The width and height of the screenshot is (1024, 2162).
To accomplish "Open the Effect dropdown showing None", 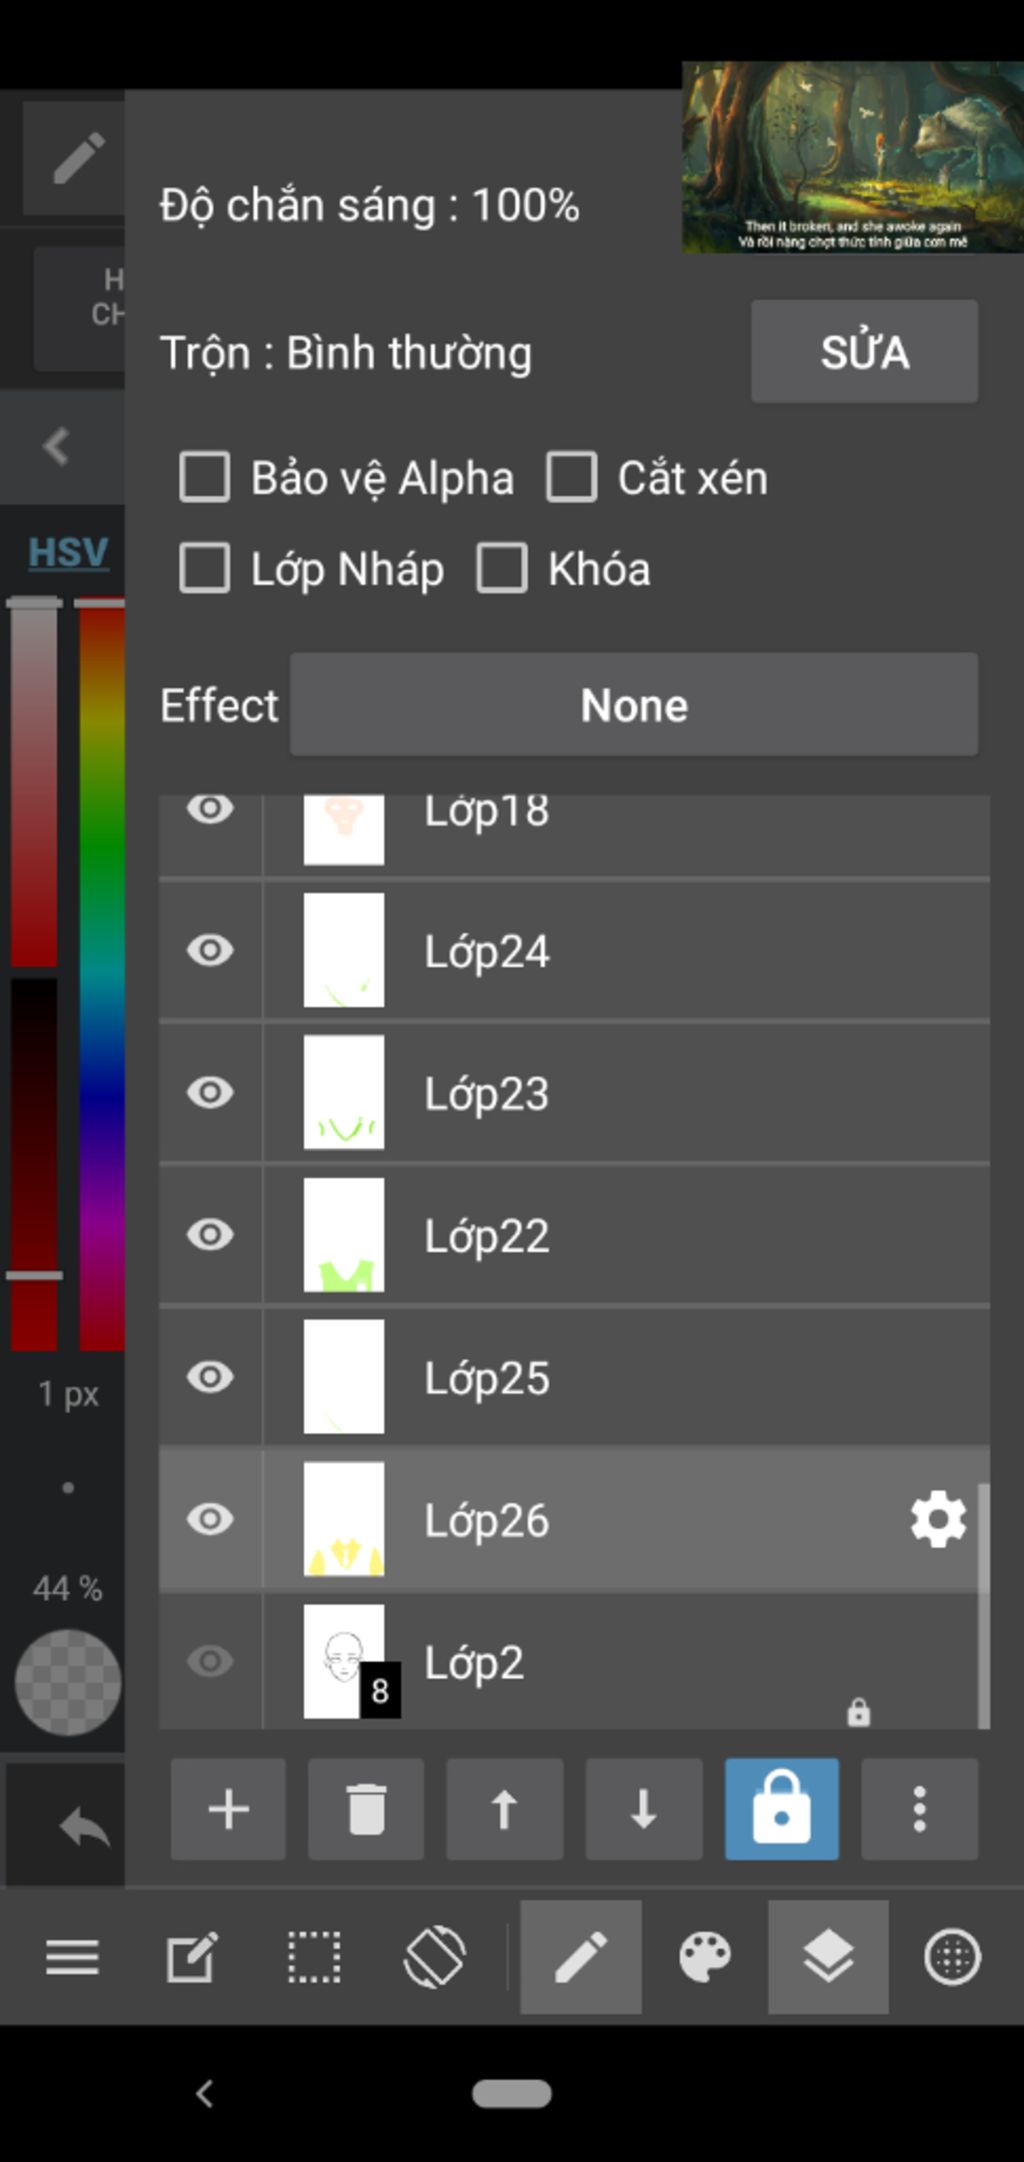I will 633,705.
